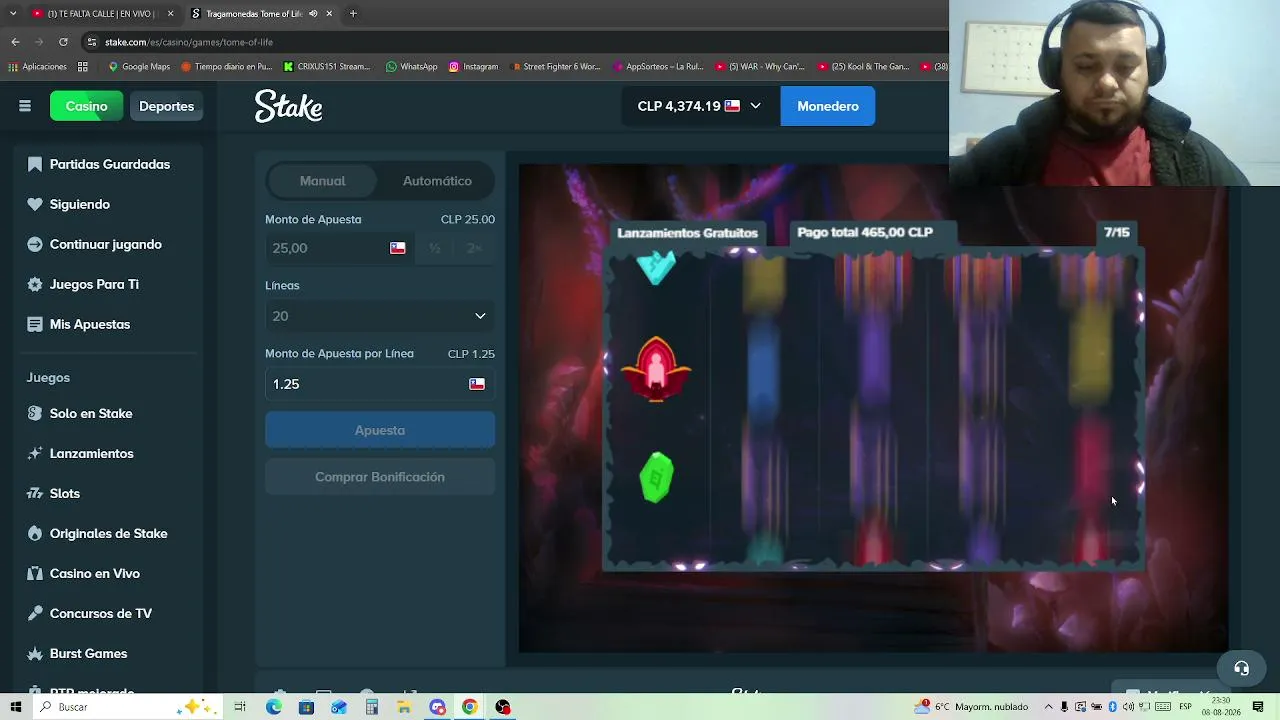Switch to the Deportes section
This screenshot has height=720, width=1280.
[x=166, y=106]
